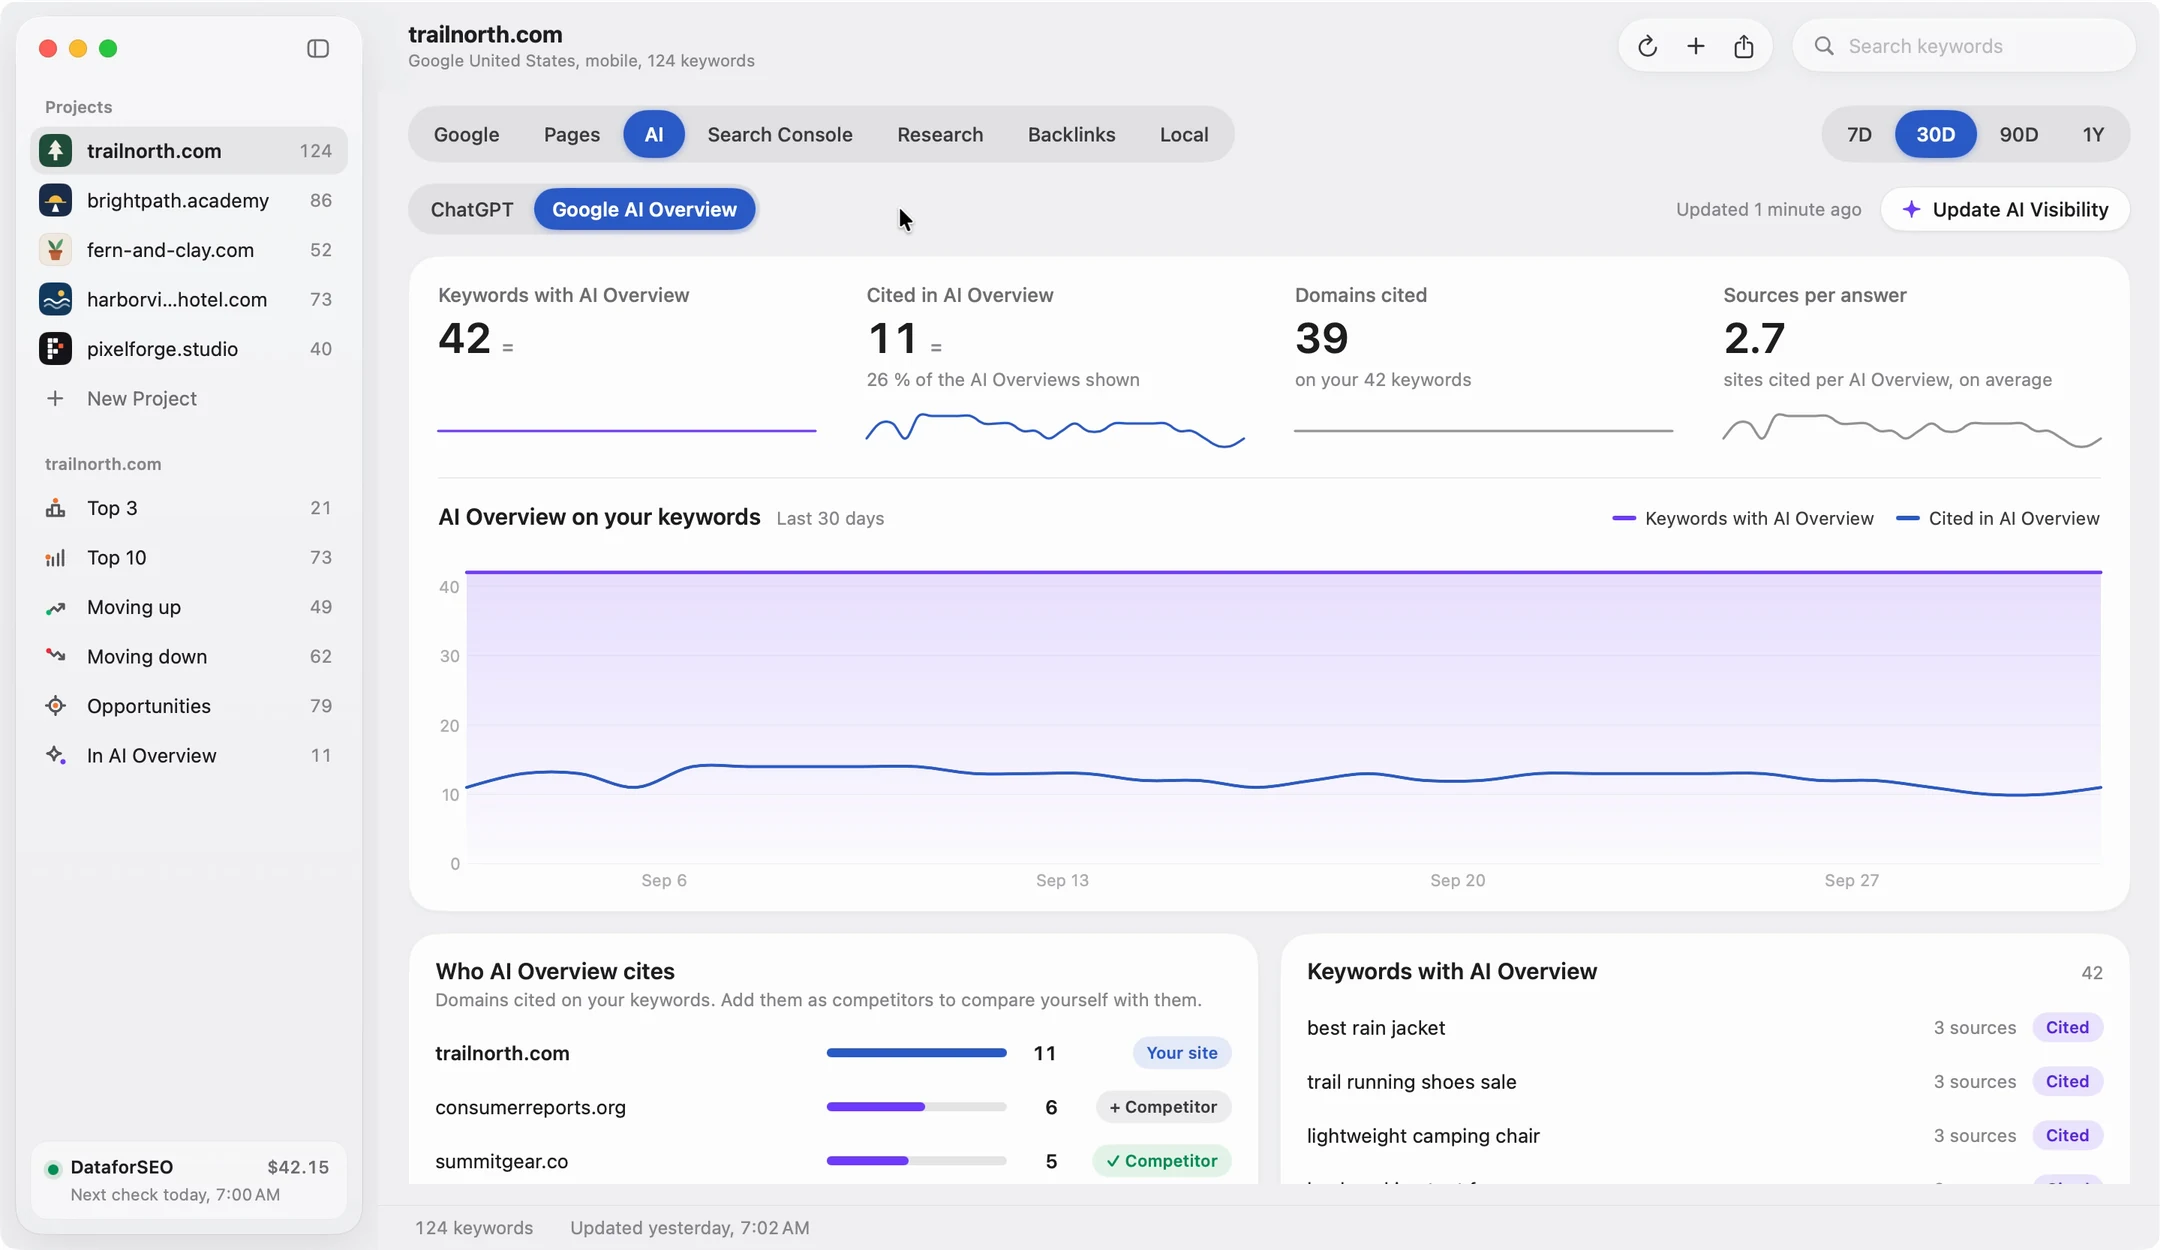2160x1250 pixels.
Task: Select the 30D time range
Action: tap(1935, 134)
